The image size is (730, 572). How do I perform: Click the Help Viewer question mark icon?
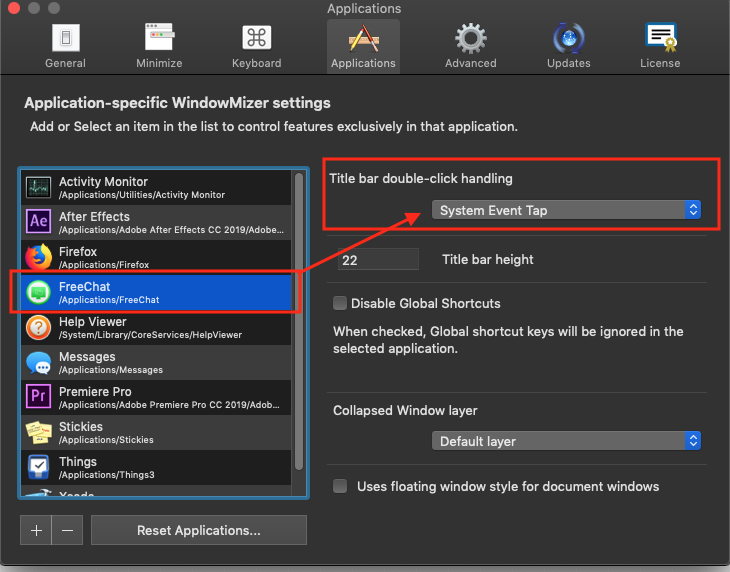[x=38, y=327]
